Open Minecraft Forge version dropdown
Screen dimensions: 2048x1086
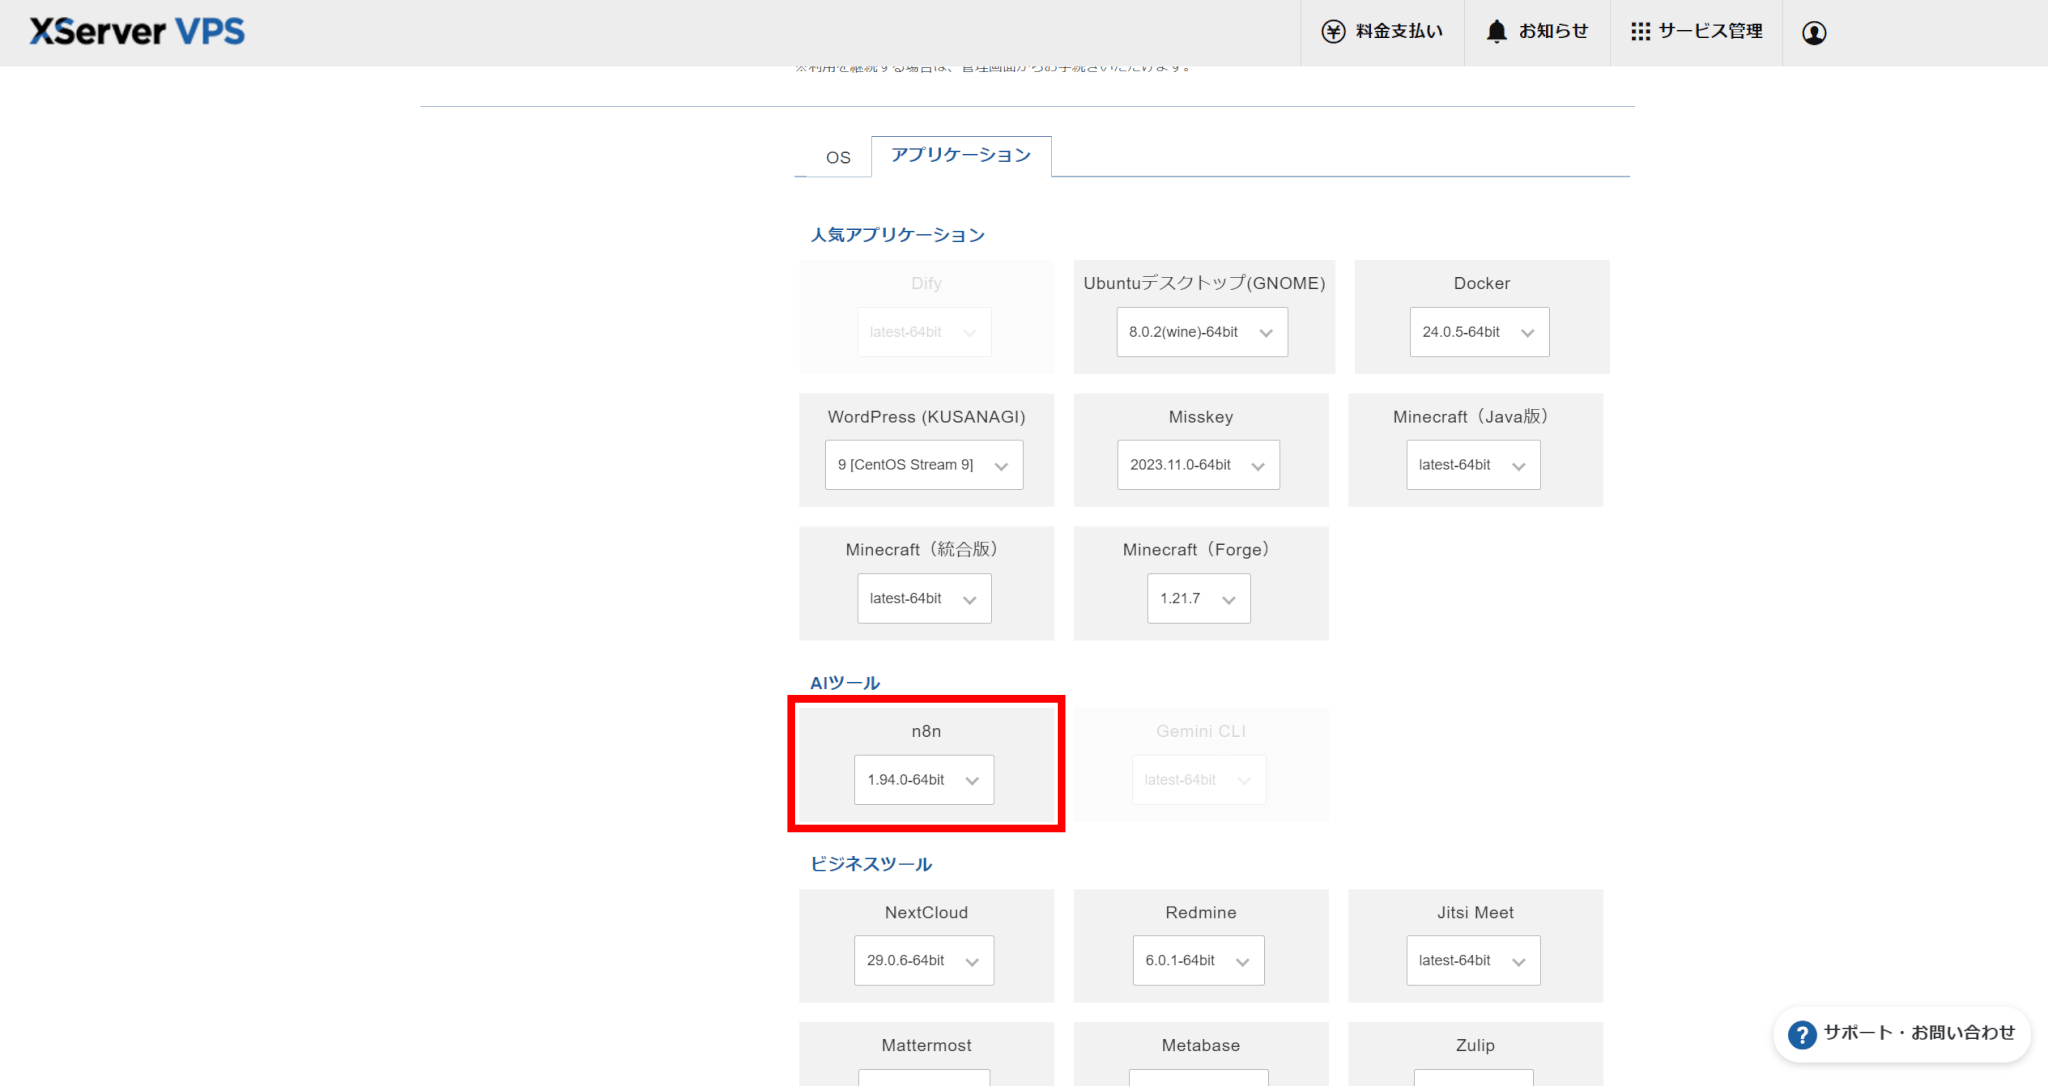point(1198,598)
